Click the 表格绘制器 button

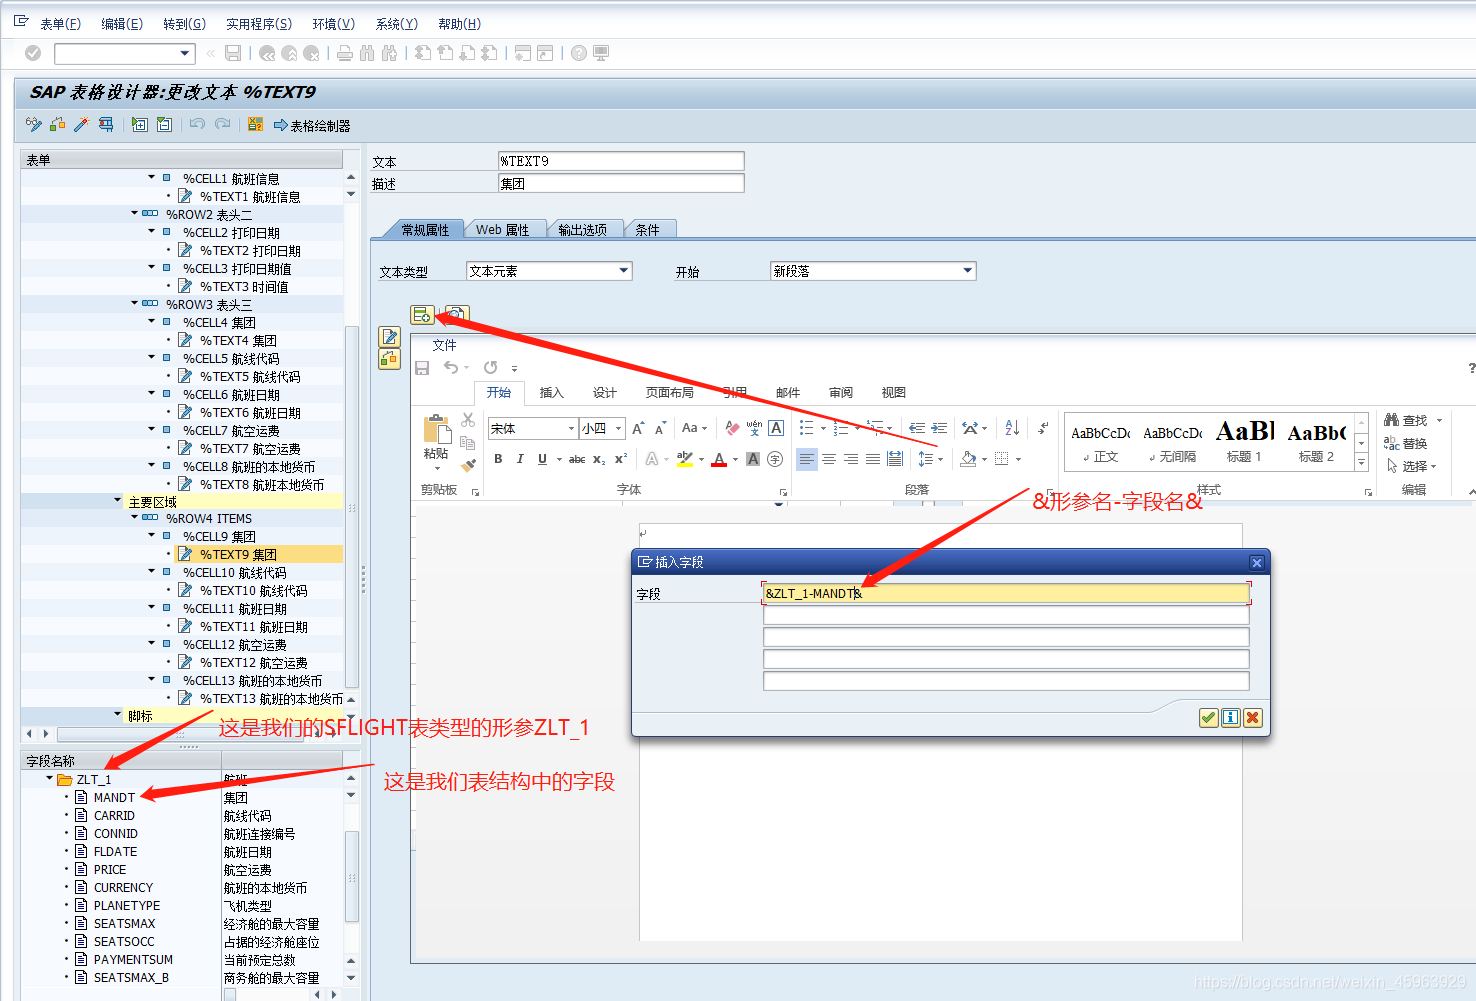tap(312, 125)
